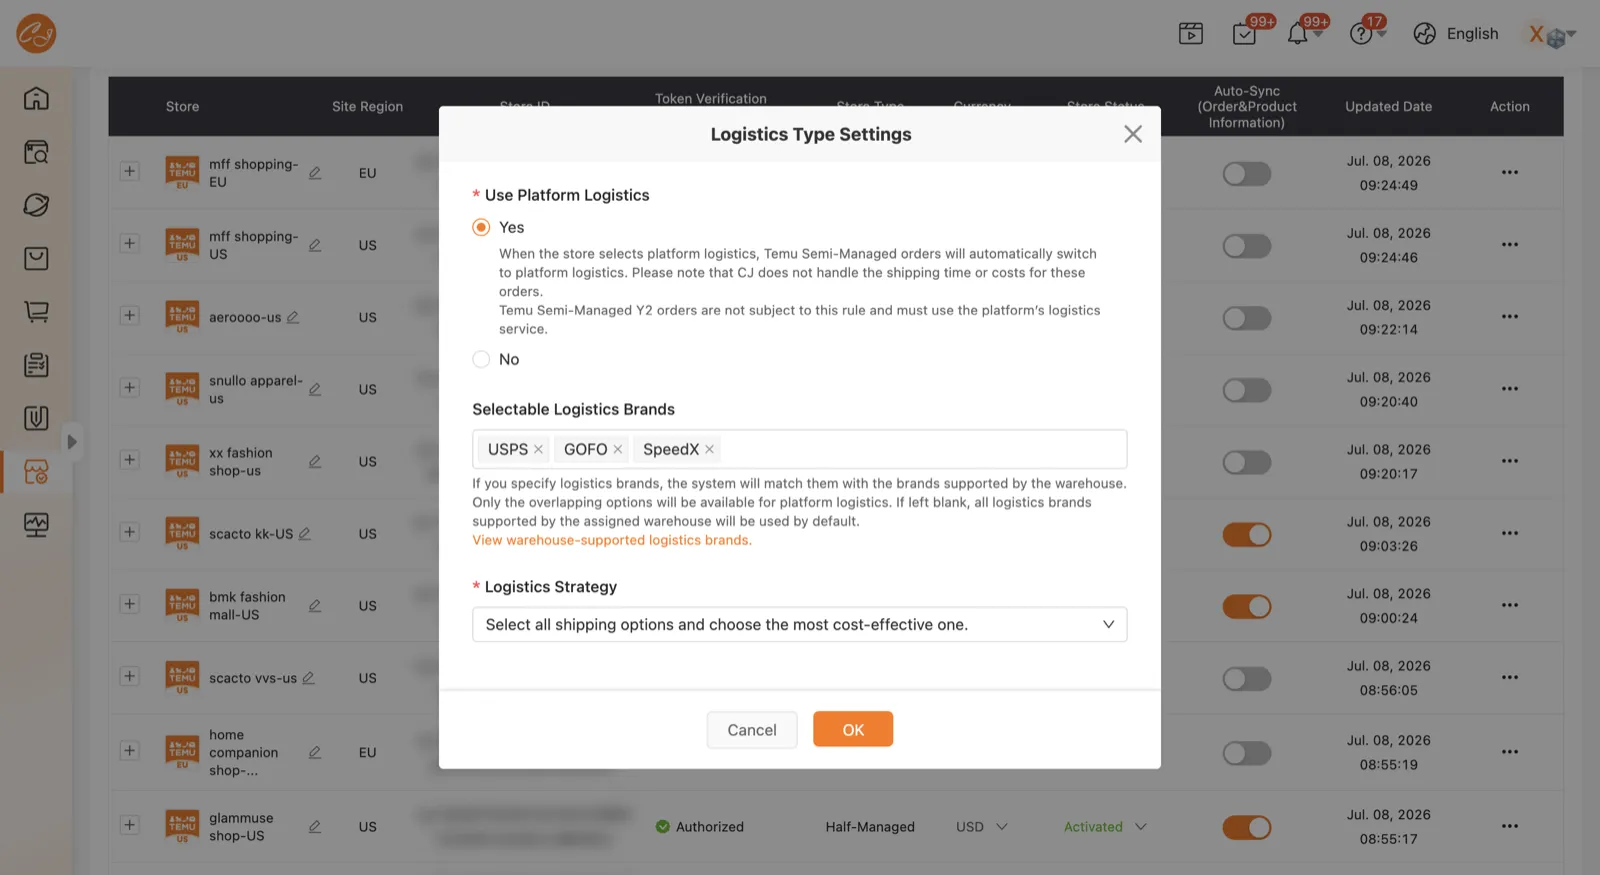Select Yes for Use Platform Logistics
This screenshot has width=1600, height=875.
tap(481, 227)
